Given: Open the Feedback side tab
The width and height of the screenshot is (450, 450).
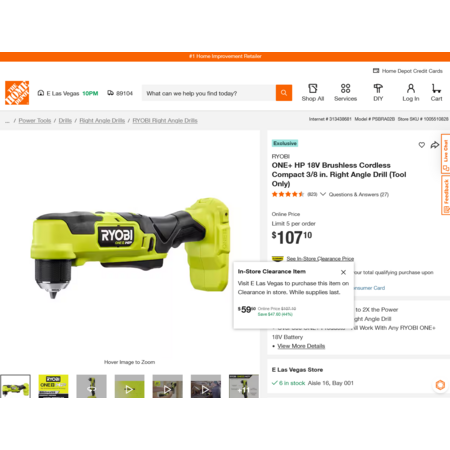Looking at the screenshot, I should 446,195.
